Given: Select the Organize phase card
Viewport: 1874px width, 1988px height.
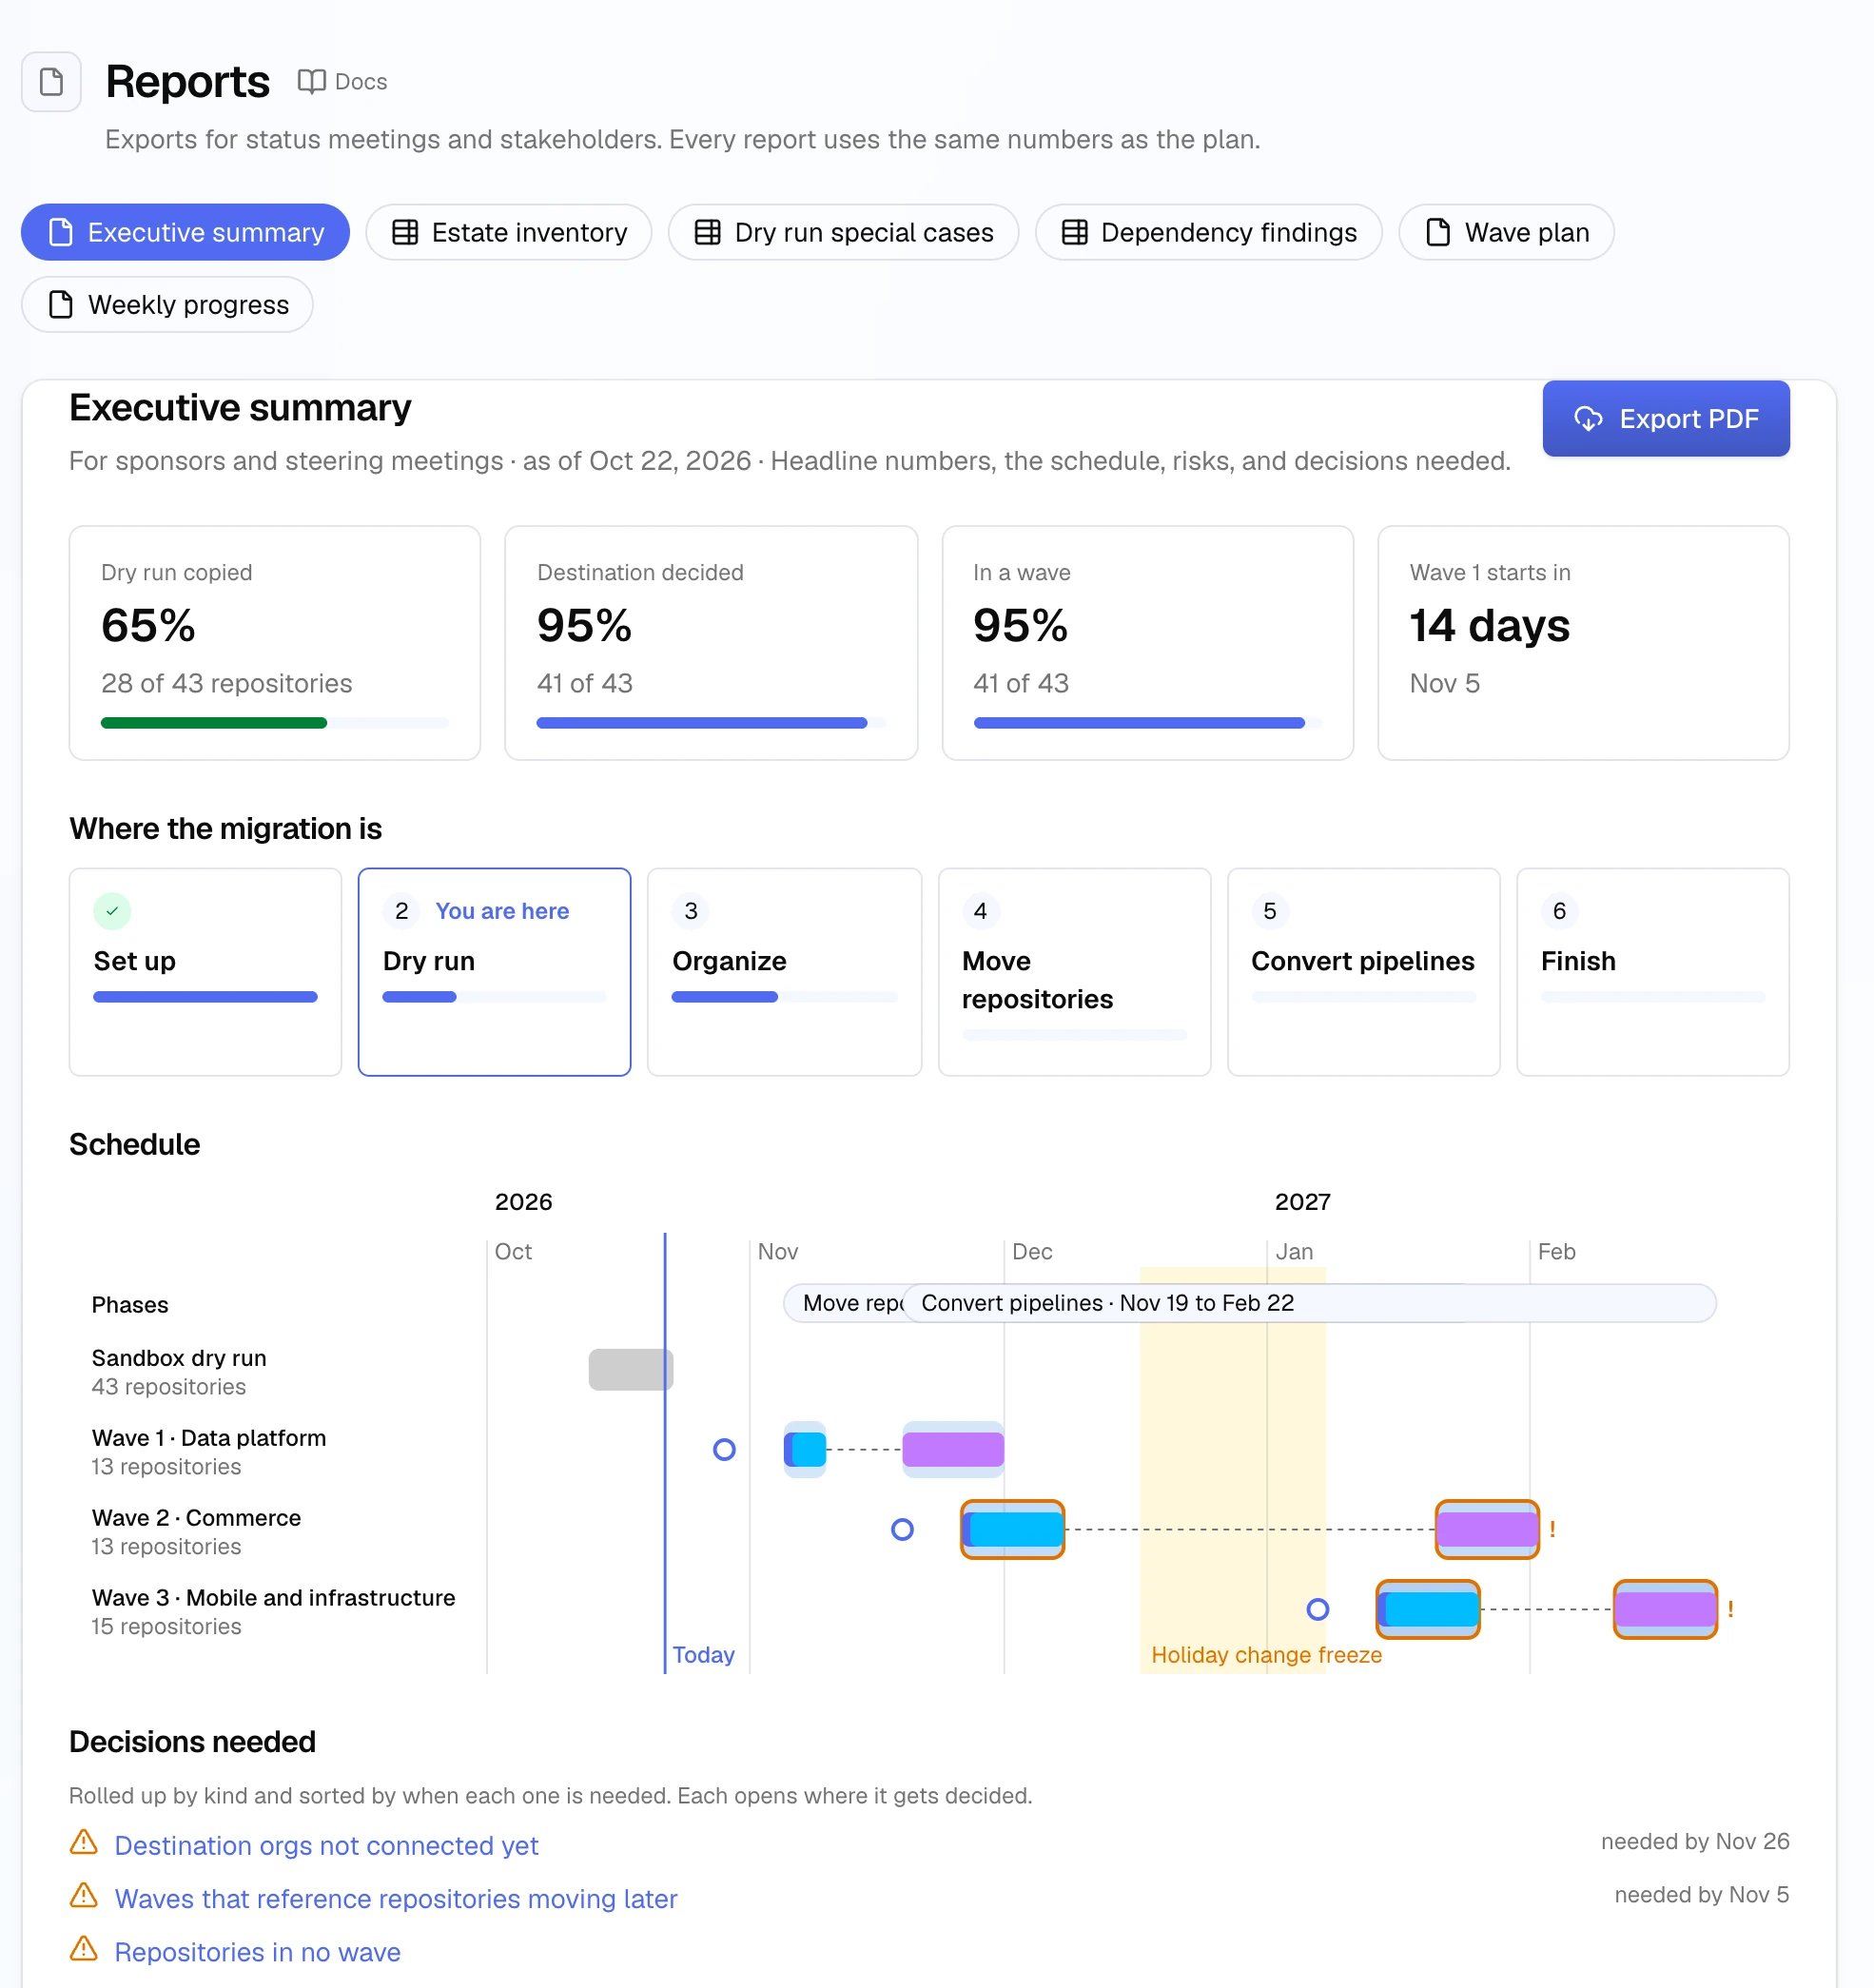Looking at the screenshot, I should point(784,972).
